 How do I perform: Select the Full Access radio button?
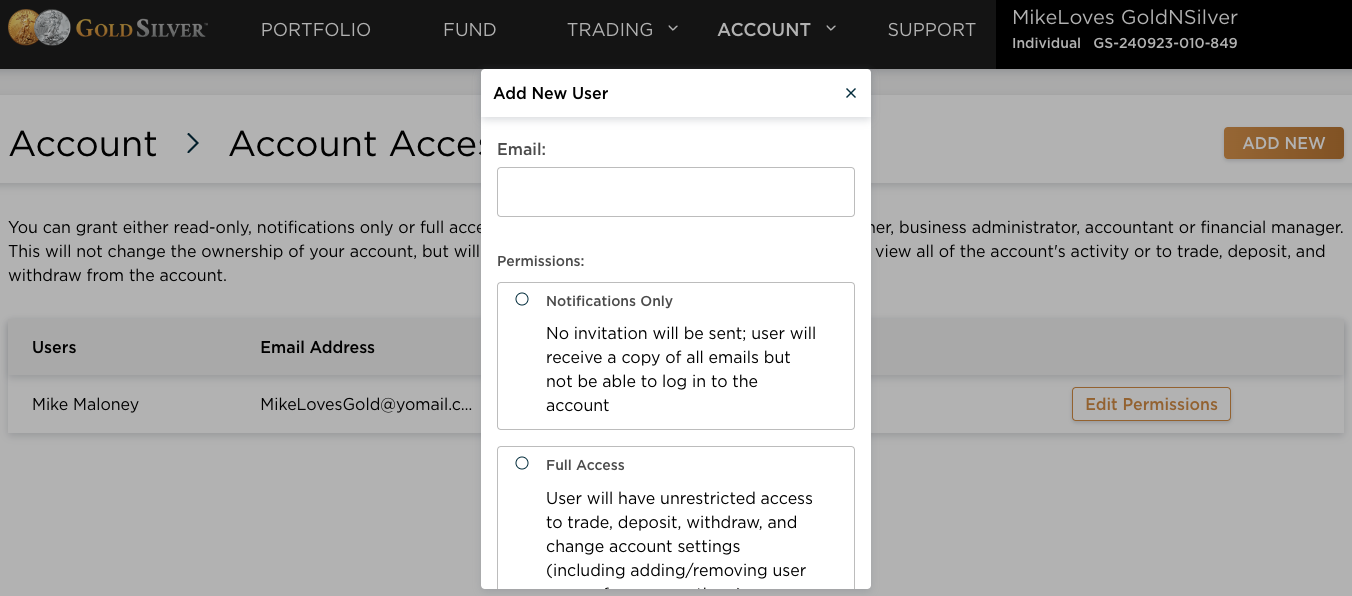coord(522,463)
